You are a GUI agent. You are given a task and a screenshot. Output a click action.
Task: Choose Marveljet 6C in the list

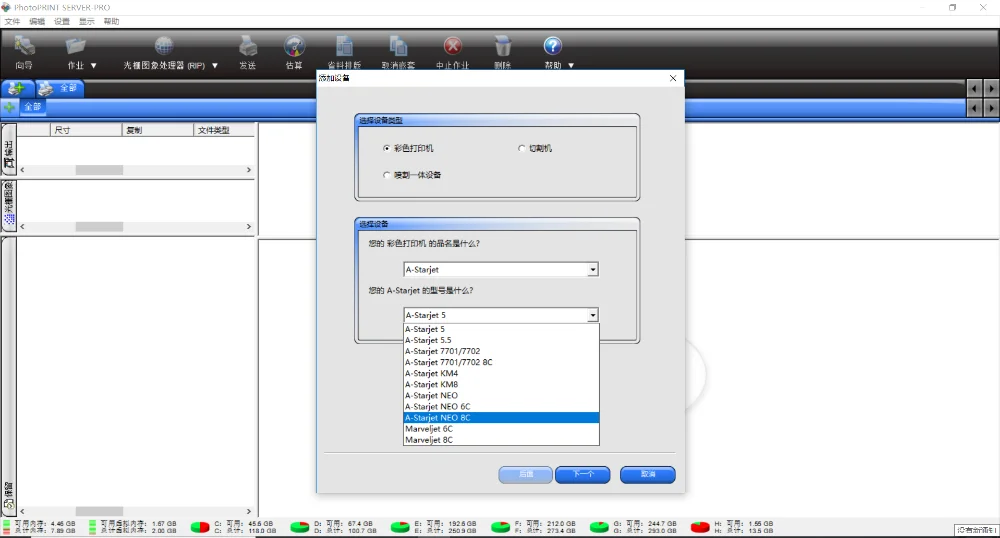pyautogui.click(x=501, y=429)
